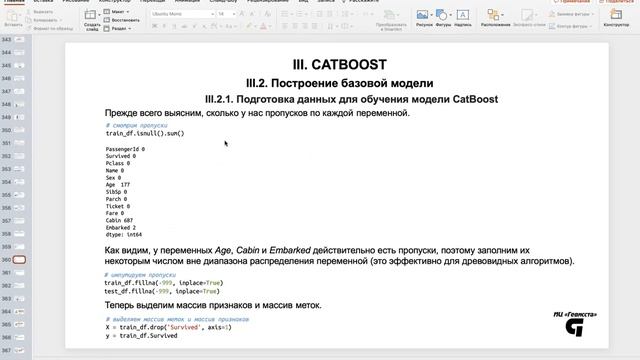The width and height of the screenshot is (640, 360).
Task: Open the Фигуры shapes gallery
Action: pos(441,15)
